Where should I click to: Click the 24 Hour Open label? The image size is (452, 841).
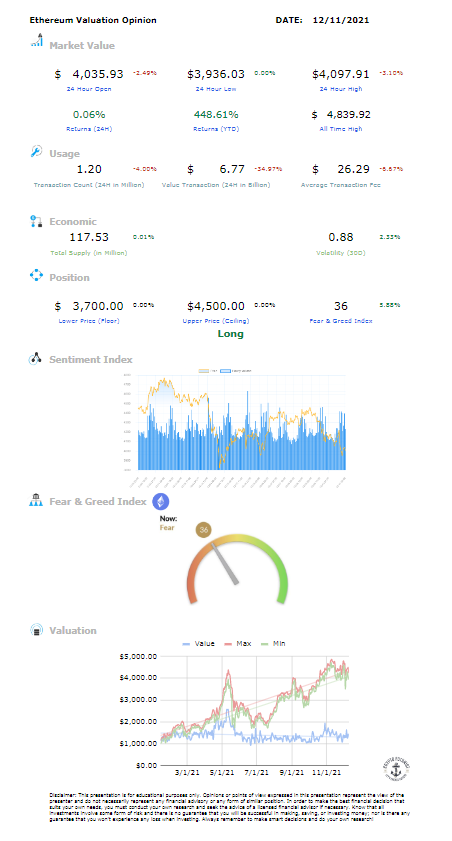coord(89,89)
